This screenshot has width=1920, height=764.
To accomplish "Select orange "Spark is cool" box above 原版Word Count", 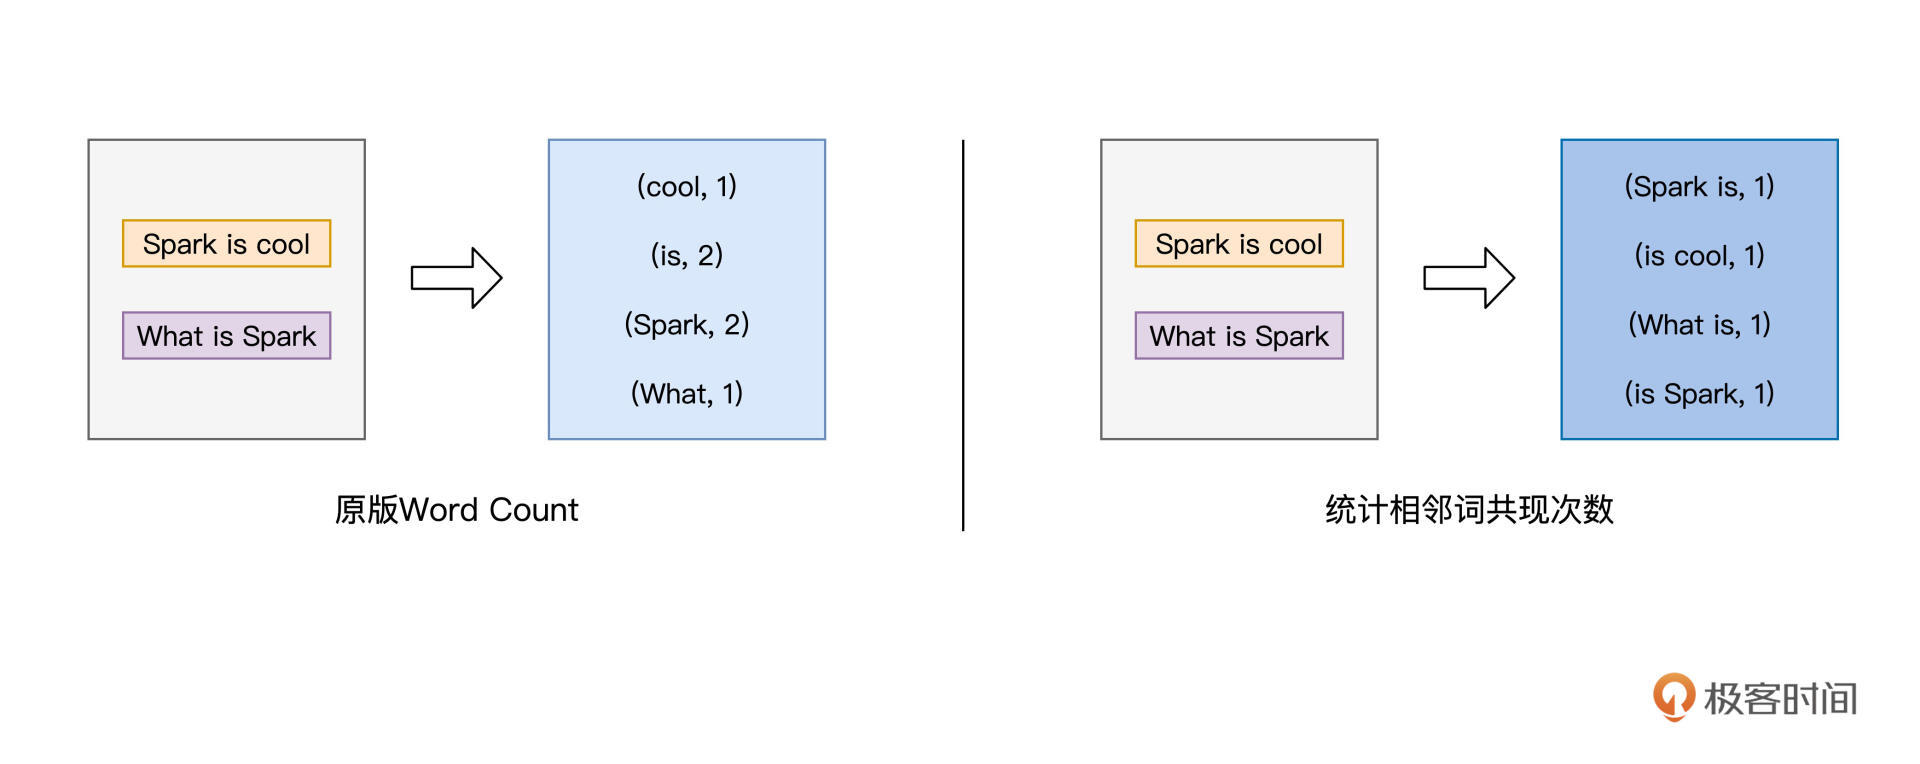I will pyautogui.click(x=226, y=244).
